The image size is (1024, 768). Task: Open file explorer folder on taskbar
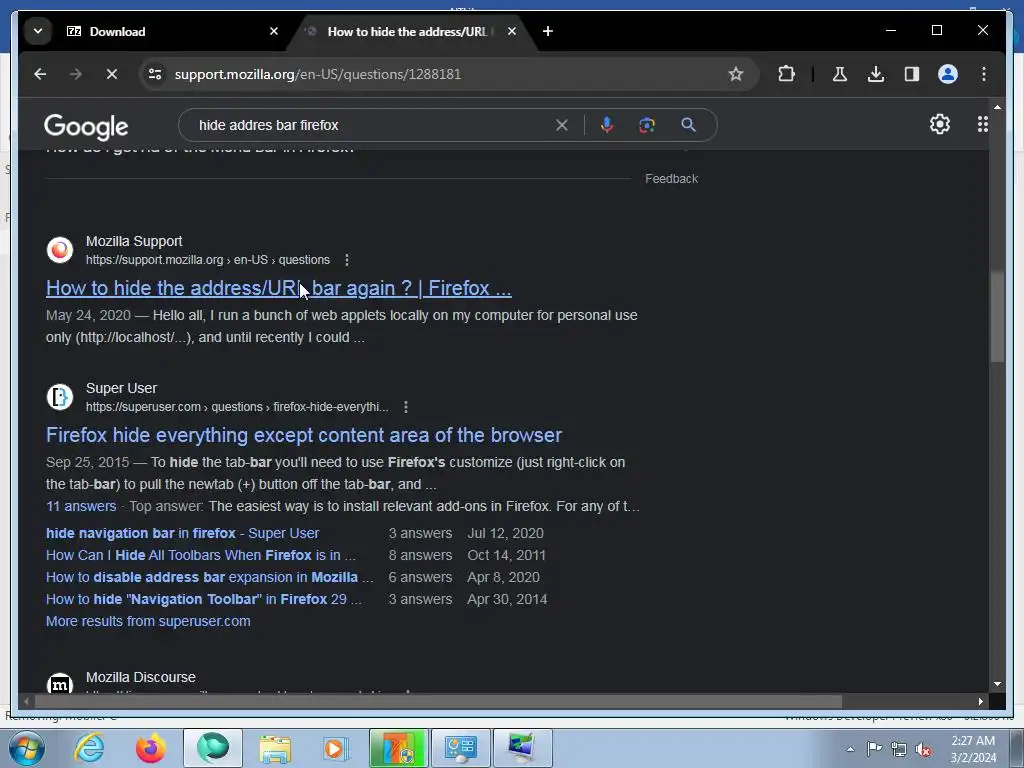275,748
